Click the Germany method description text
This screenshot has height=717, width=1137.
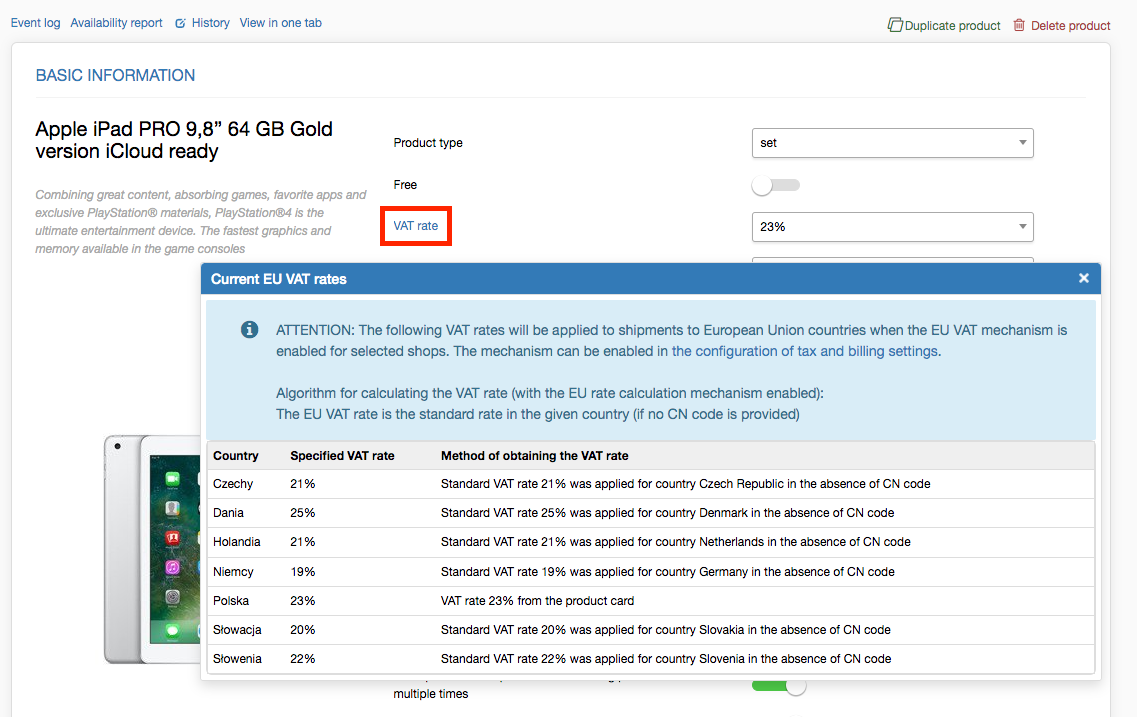(x=668, y=572)
